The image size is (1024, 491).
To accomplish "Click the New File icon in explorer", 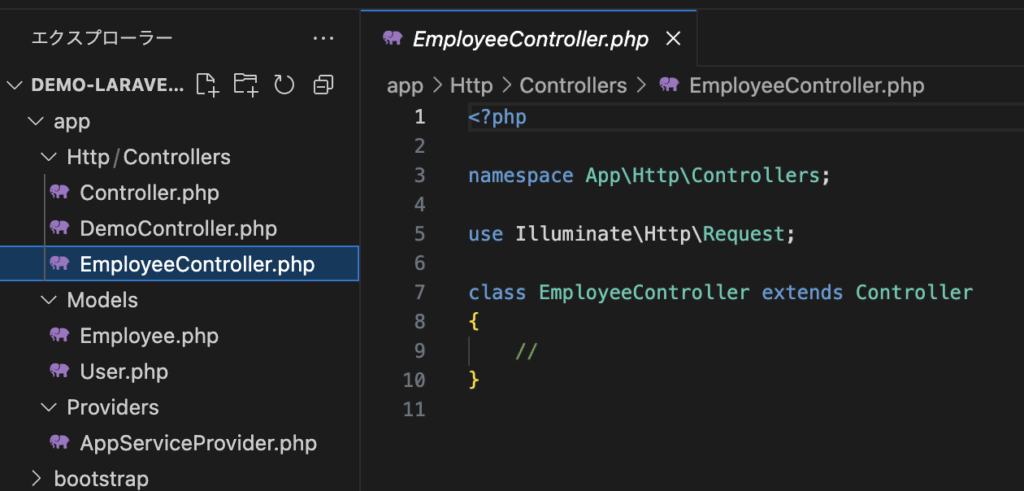I will (x=207, y=85).
